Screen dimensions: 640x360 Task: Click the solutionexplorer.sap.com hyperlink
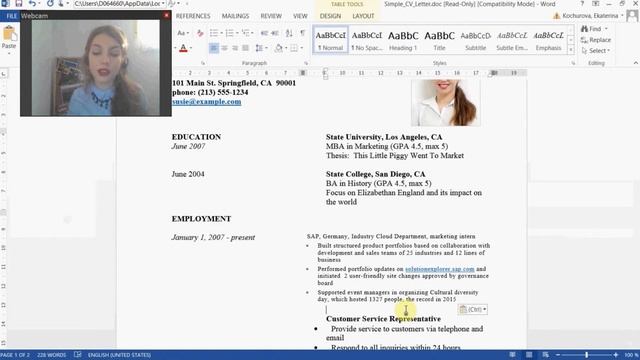(x=440, y=269)
